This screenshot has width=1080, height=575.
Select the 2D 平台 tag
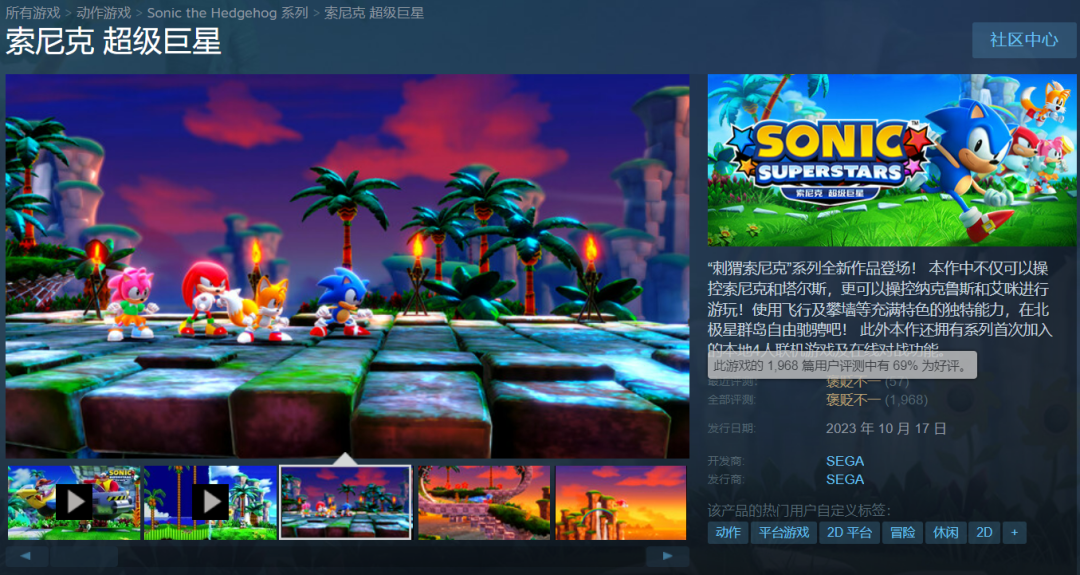tap(849, 532)
